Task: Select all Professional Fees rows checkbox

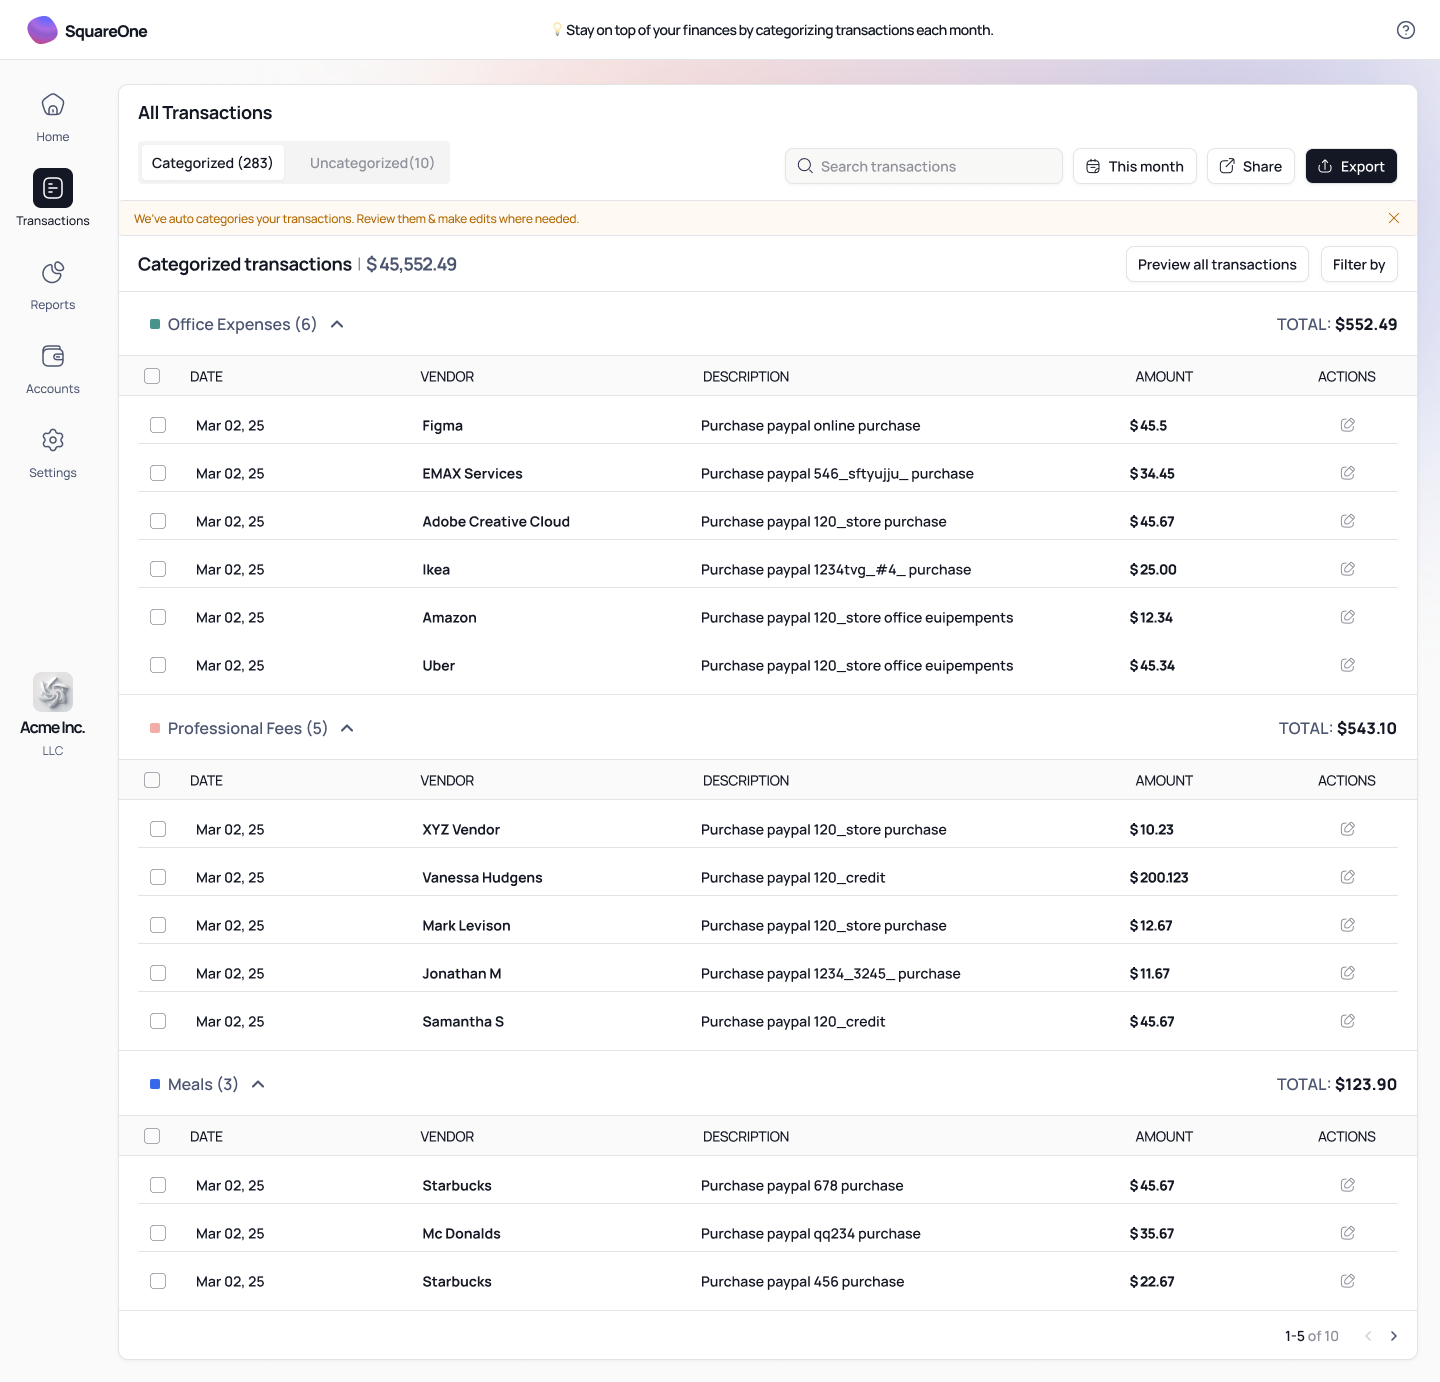Action: (152, 780)
